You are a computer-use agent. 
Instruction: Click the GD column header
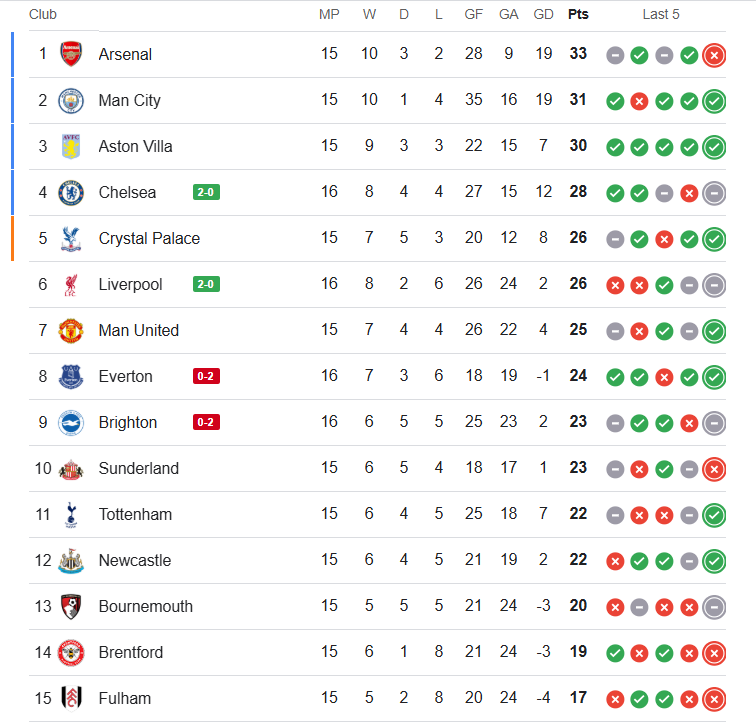tap(543, 14)
